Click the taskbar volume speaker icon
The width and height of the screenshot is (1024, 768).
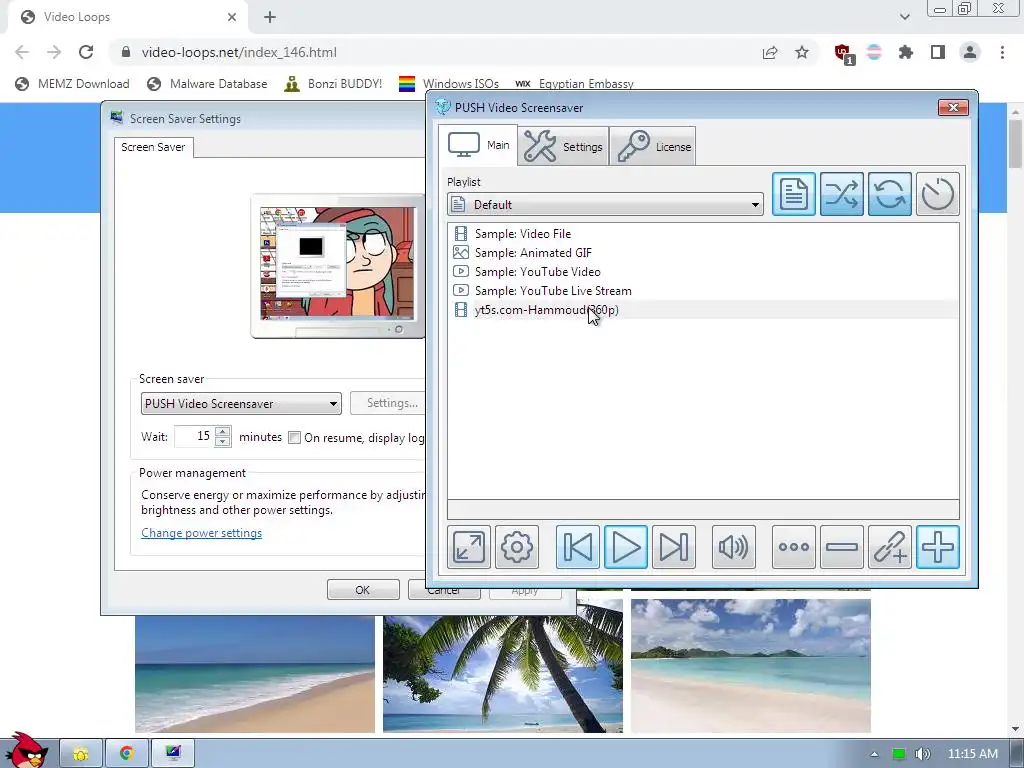[x=922, y=754]
